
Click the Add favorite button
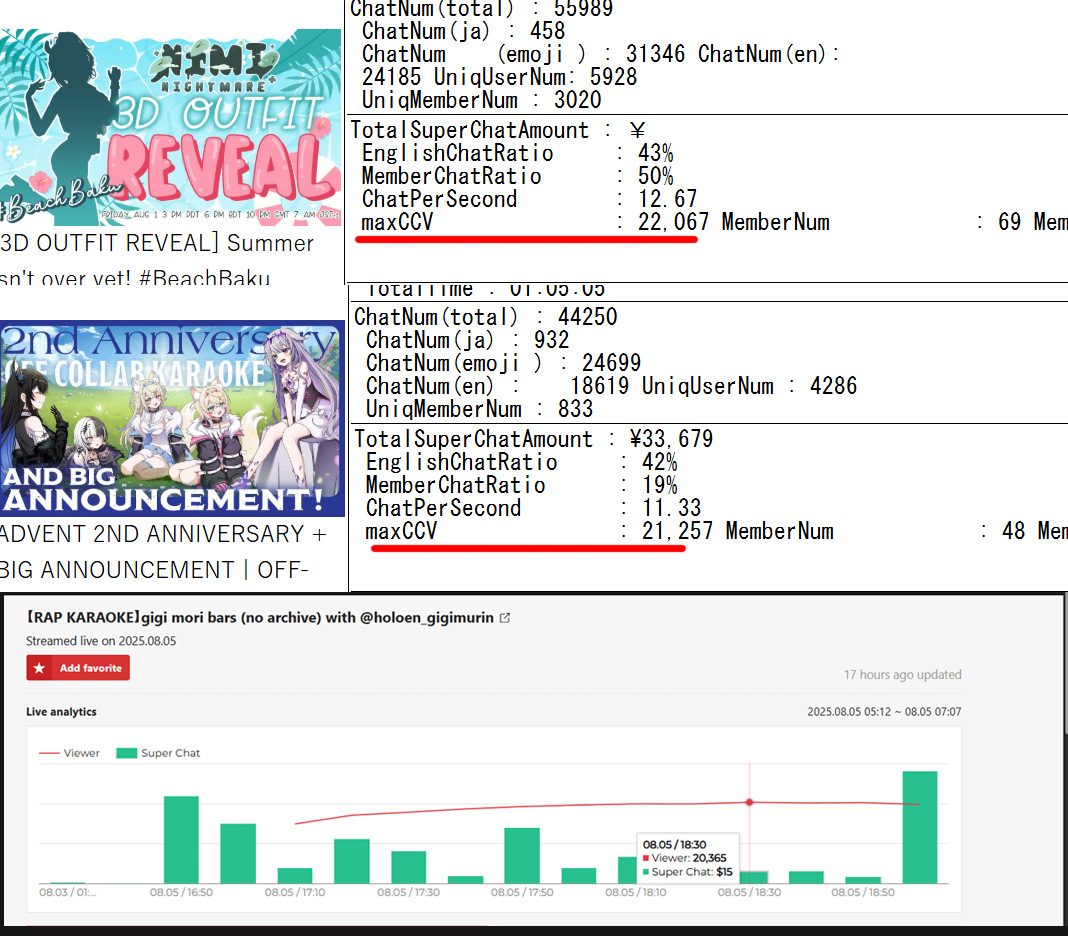78,668
